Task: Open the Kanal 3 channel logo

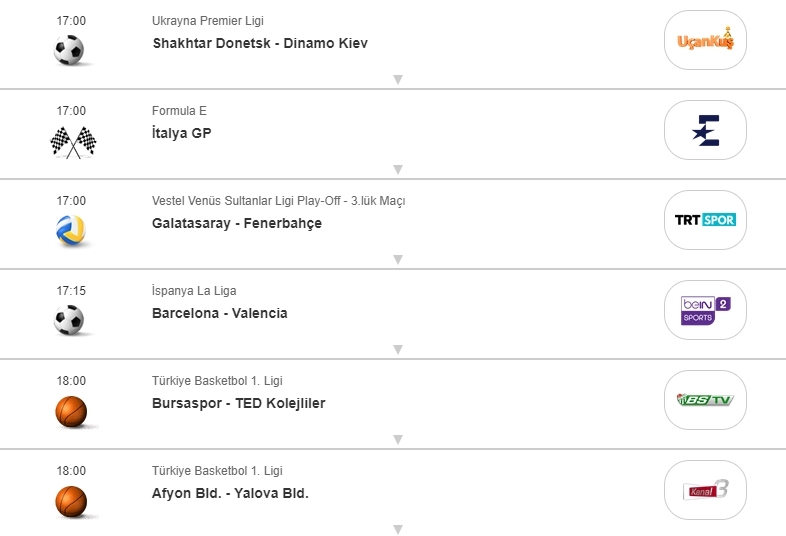Action: tap(705, 490)
